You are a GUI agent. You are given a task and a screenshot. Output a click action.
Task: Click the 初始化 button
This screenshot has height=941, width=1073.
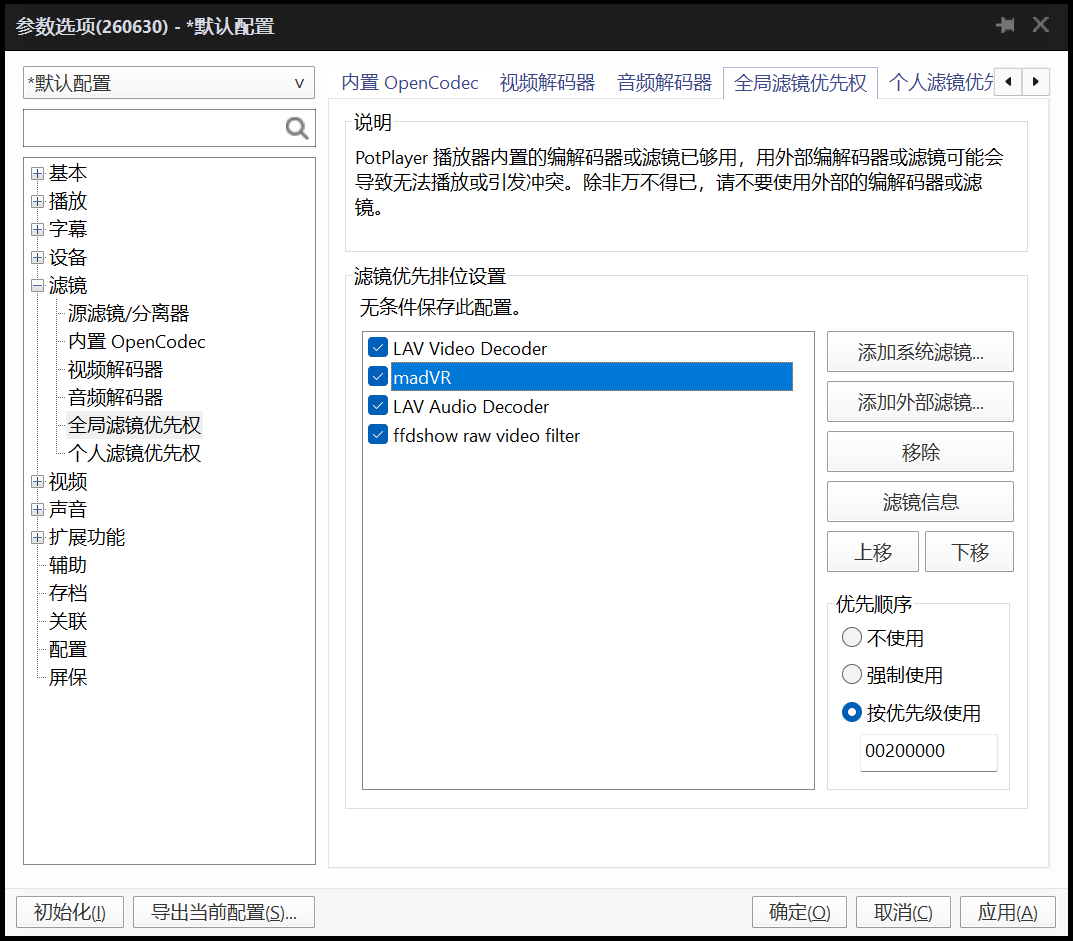coord(70,912)
